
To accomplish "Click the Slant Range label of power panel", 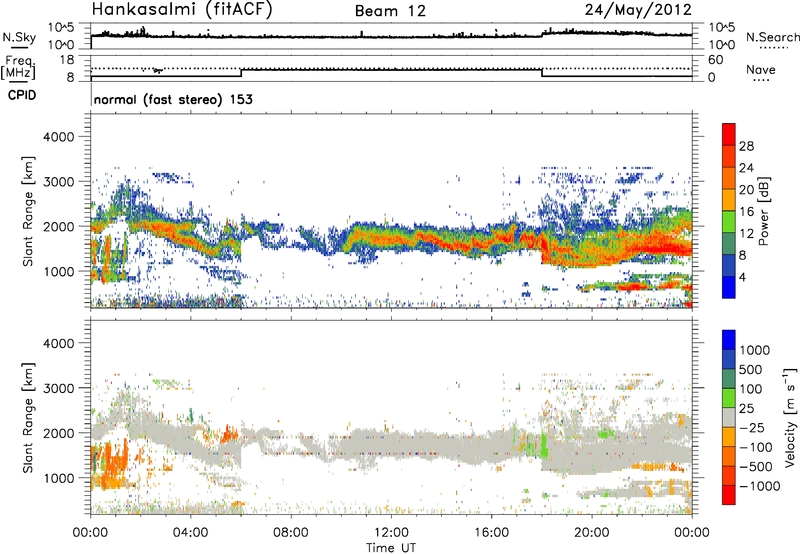I will [x=28, y=212].
